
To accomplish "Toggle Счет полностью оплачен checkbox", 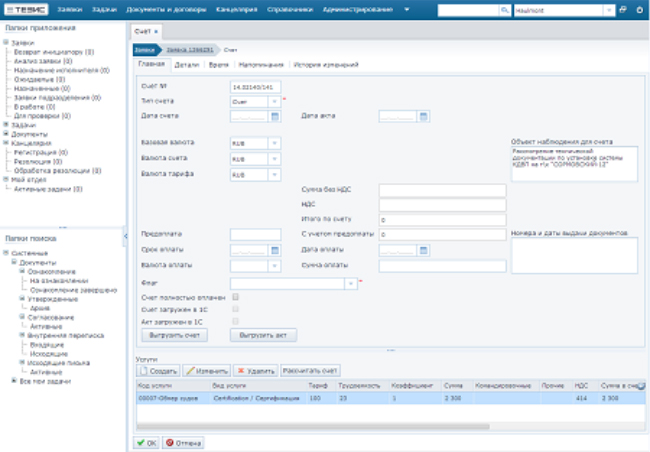I will (235, 297).
